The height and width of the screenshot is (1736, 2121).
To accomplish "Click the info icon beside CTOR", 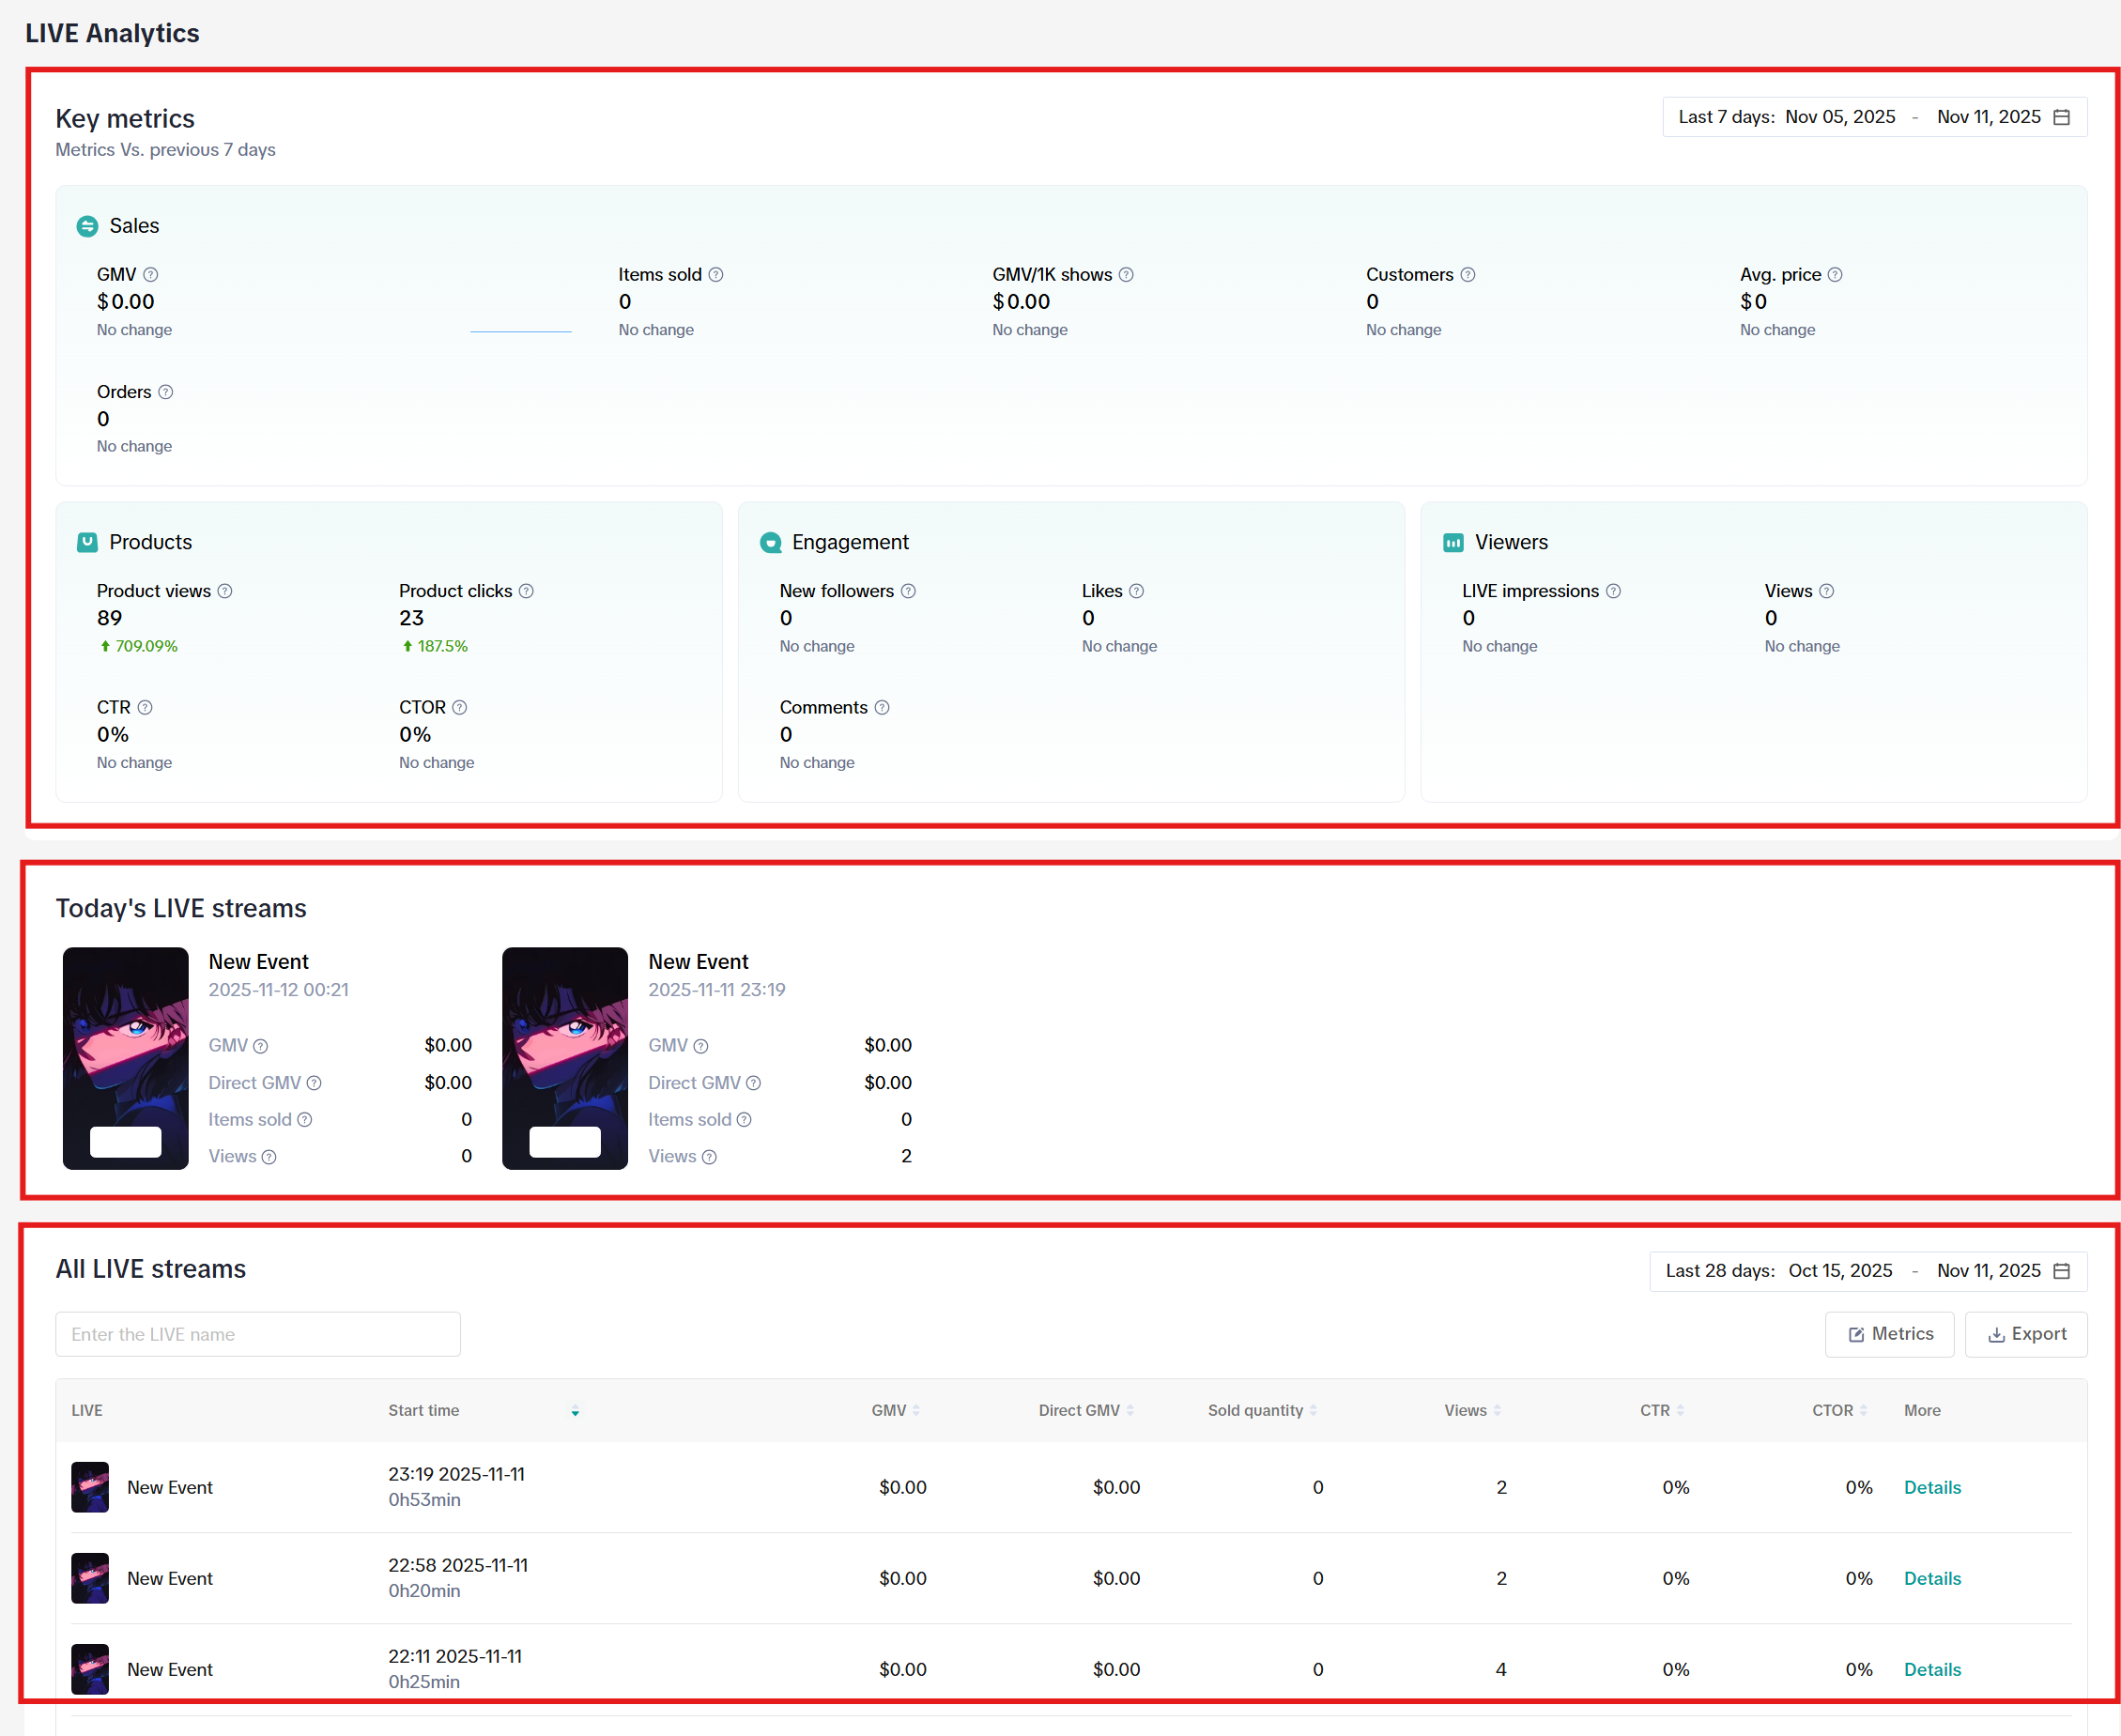I will pos(459,708).
